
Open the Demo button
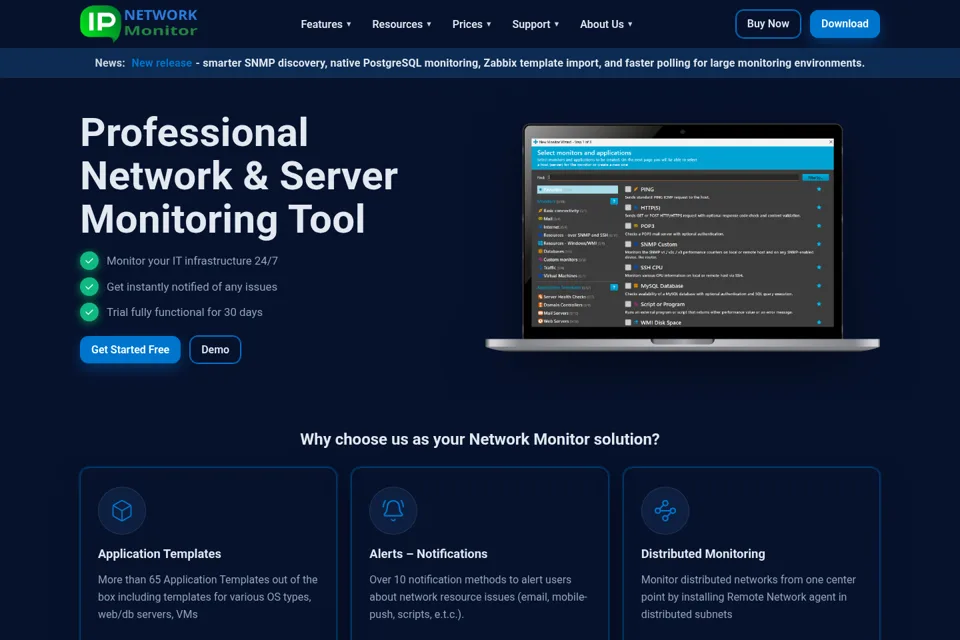215,350
